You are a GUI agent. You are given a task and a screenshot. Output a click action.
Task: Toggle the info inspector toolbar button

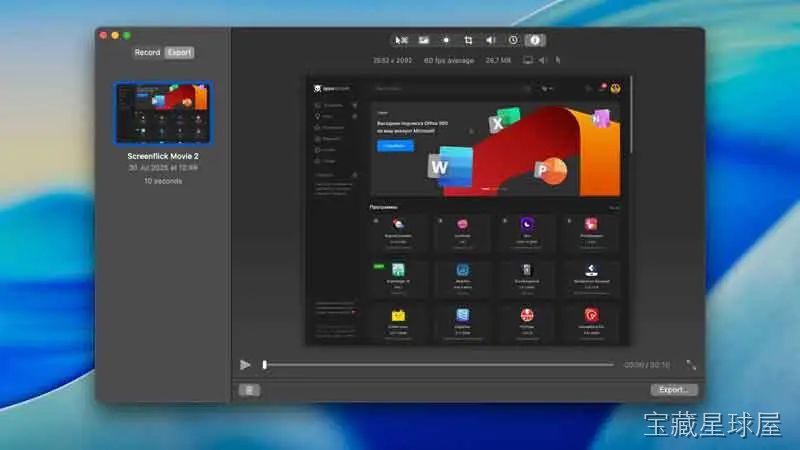[x=535, y=40]
